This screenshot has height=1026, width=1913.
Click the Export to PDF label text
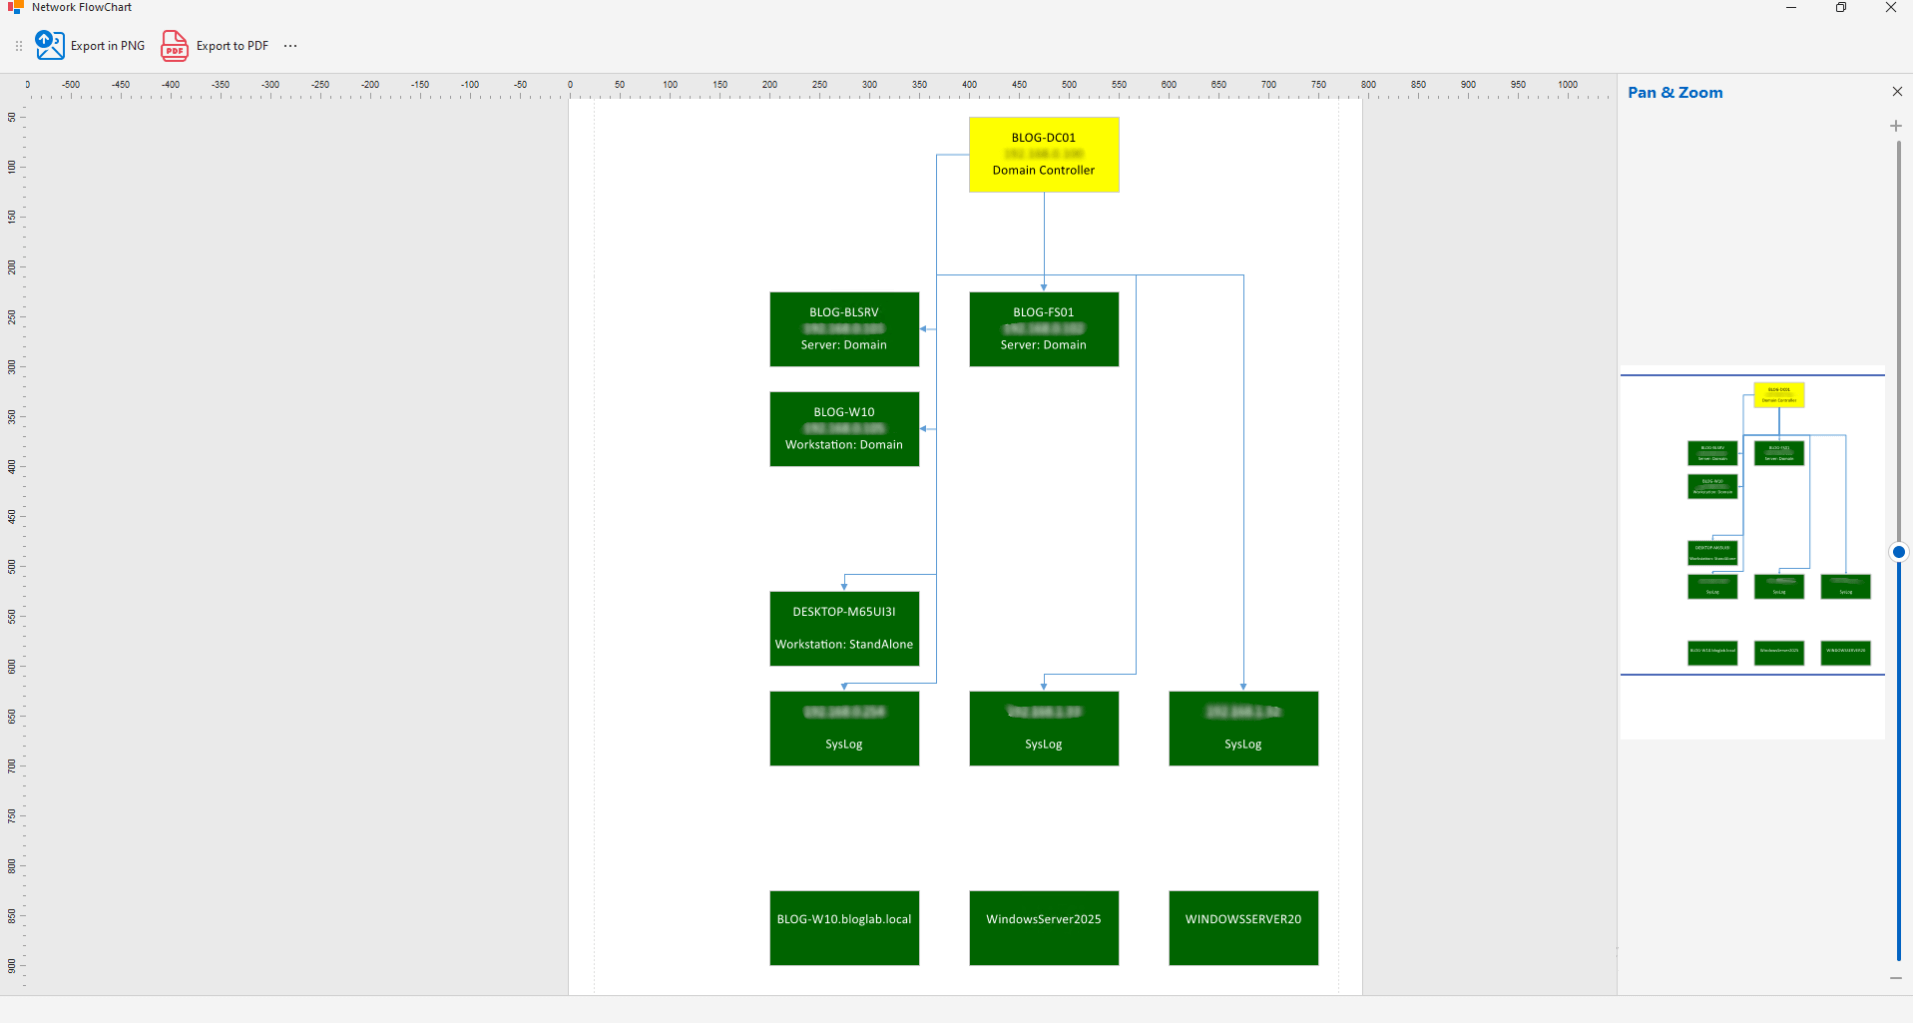pyautogui.click(x=232, y=46)
